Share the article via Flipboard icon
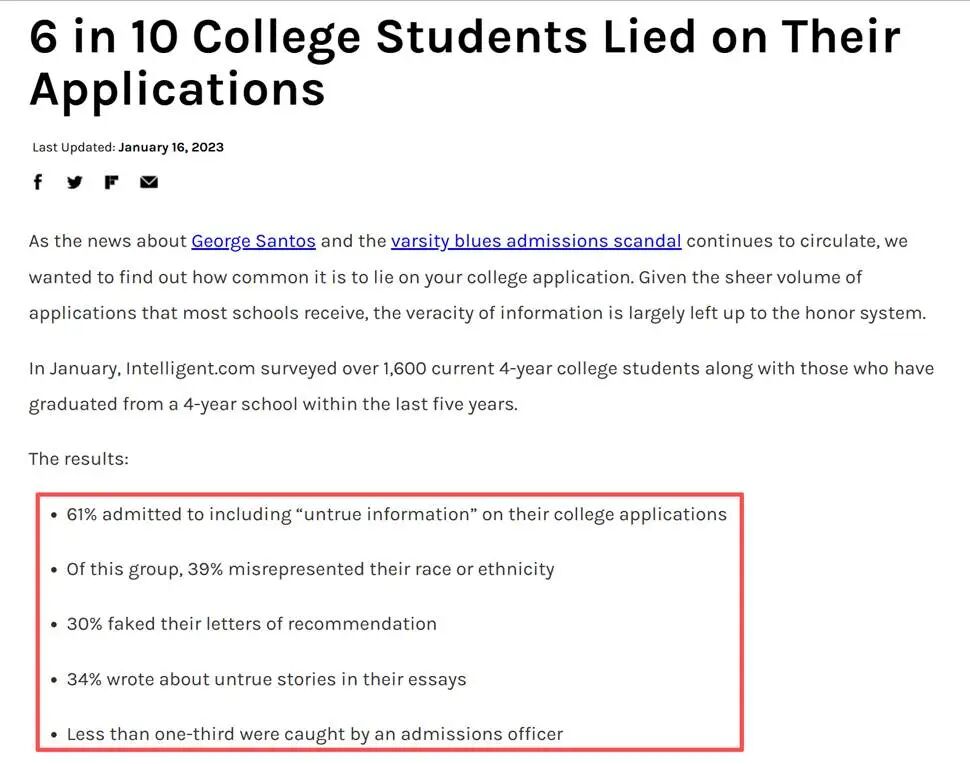 112,182
